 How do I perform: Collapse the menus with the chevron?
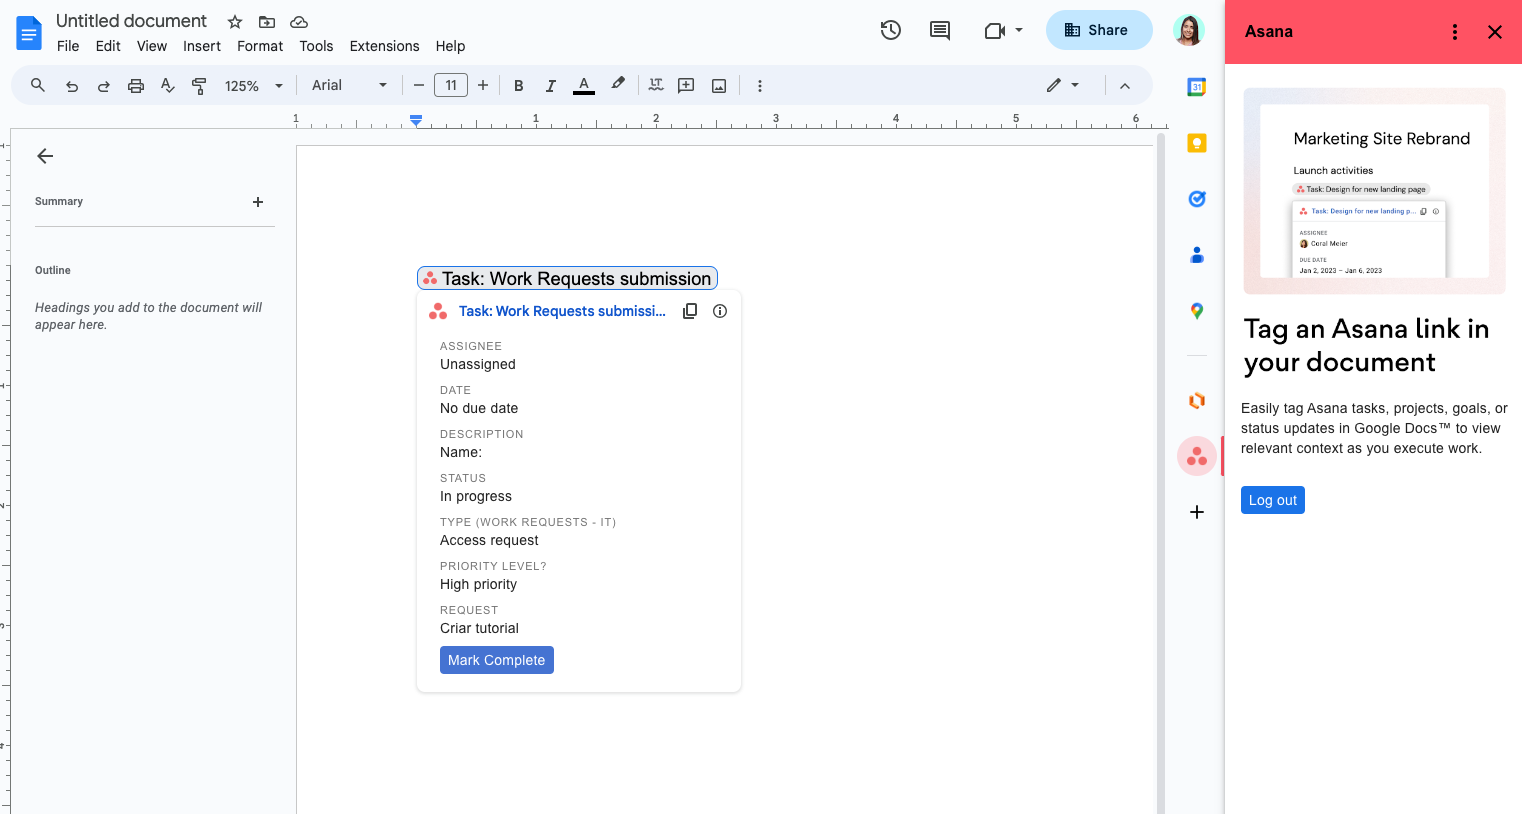pos(1125,86)
